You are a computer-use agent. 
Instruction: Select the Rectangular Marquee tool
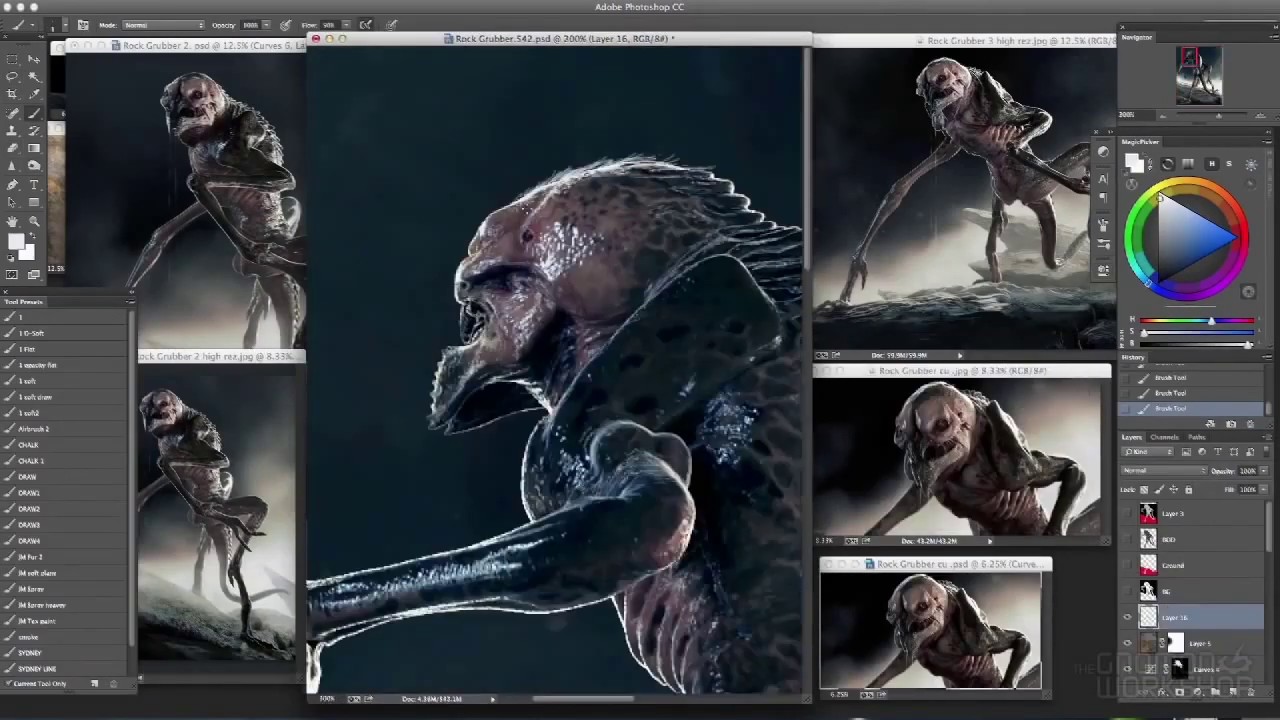(12, 59)
